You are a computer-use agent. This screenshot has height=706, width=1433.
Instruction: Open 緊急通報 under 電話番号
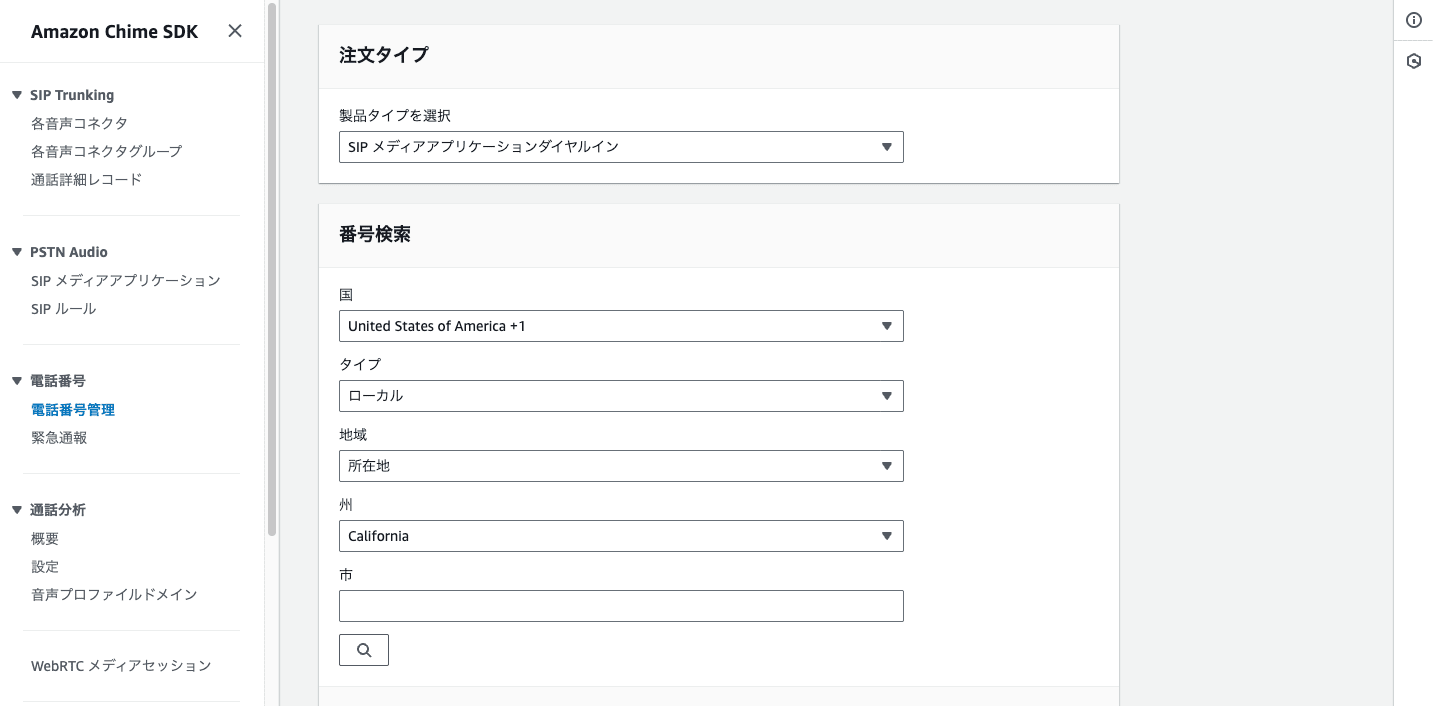59,437
